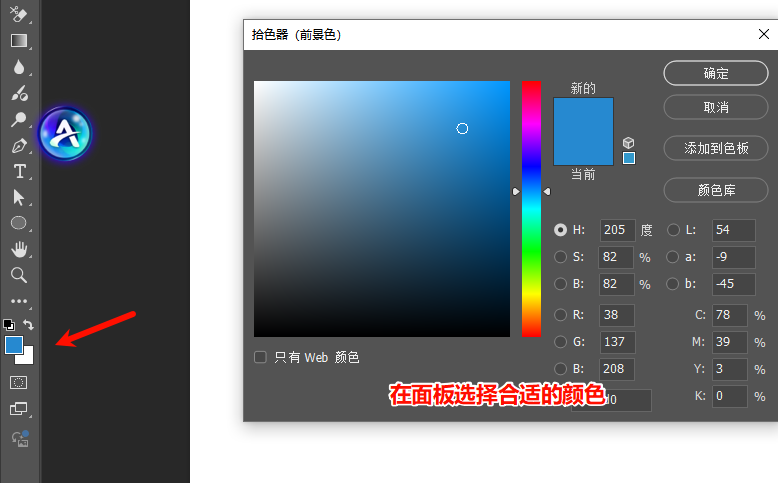Screen dimensions: 778x483
Task: Change the screen mode icon
Action: (x=19, y=409)
